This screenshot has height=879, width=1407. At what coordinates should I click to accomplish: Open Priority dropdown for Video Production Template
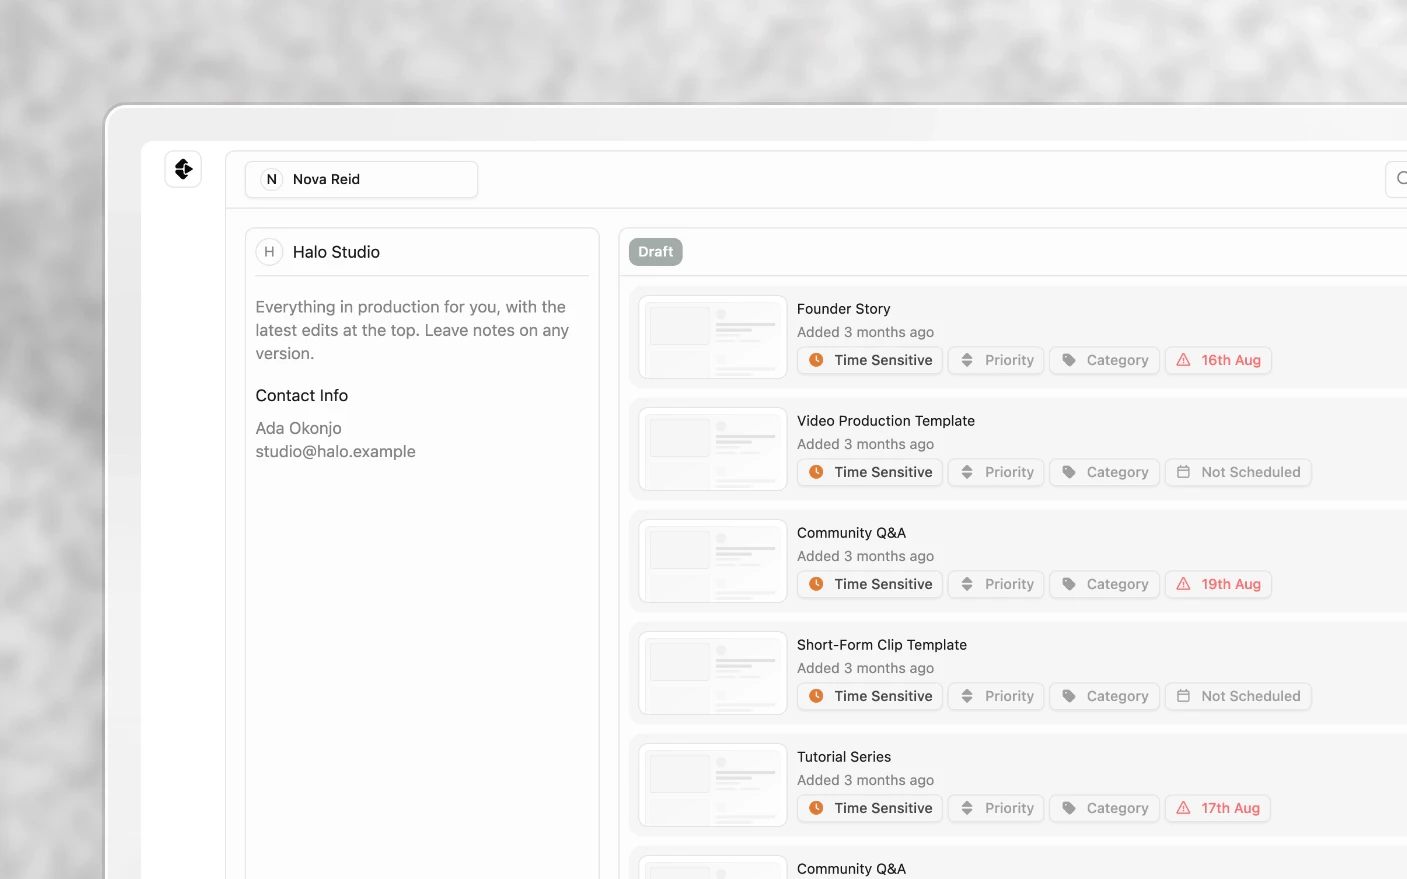click(x=996, y=472)
